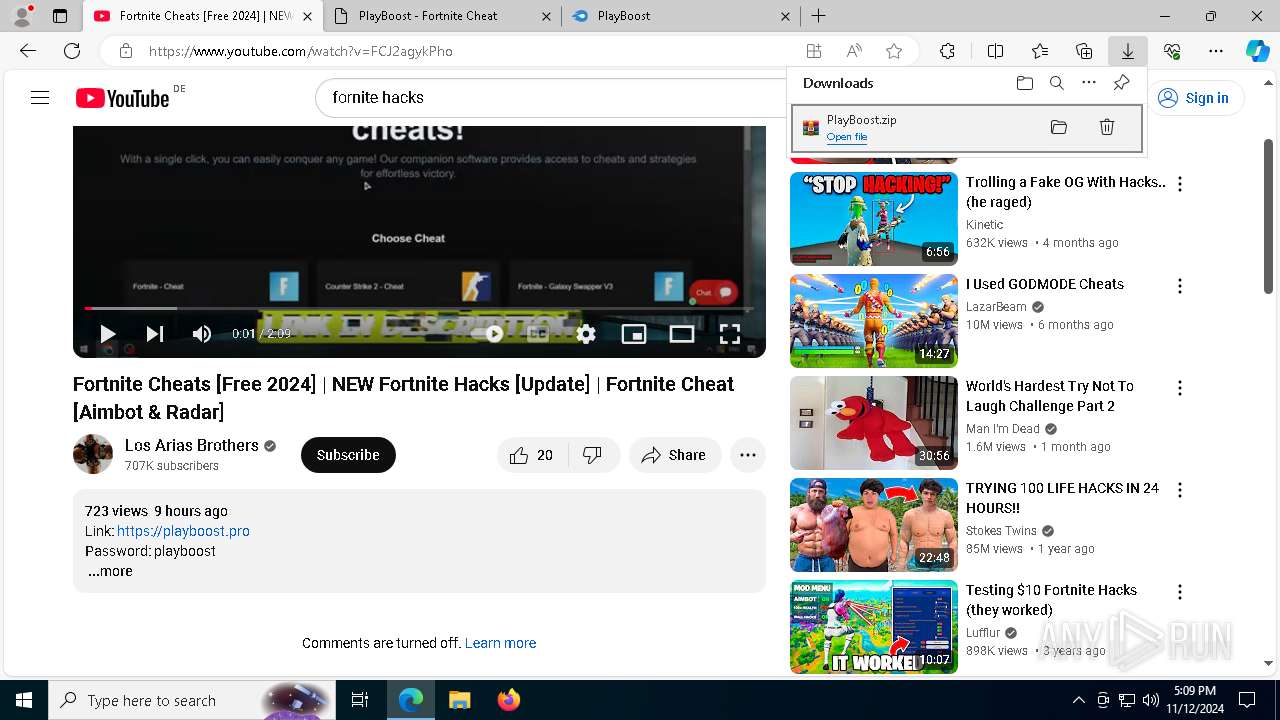Sign in to YouTube
The image size is (1280, 720).
(1194, 97)
